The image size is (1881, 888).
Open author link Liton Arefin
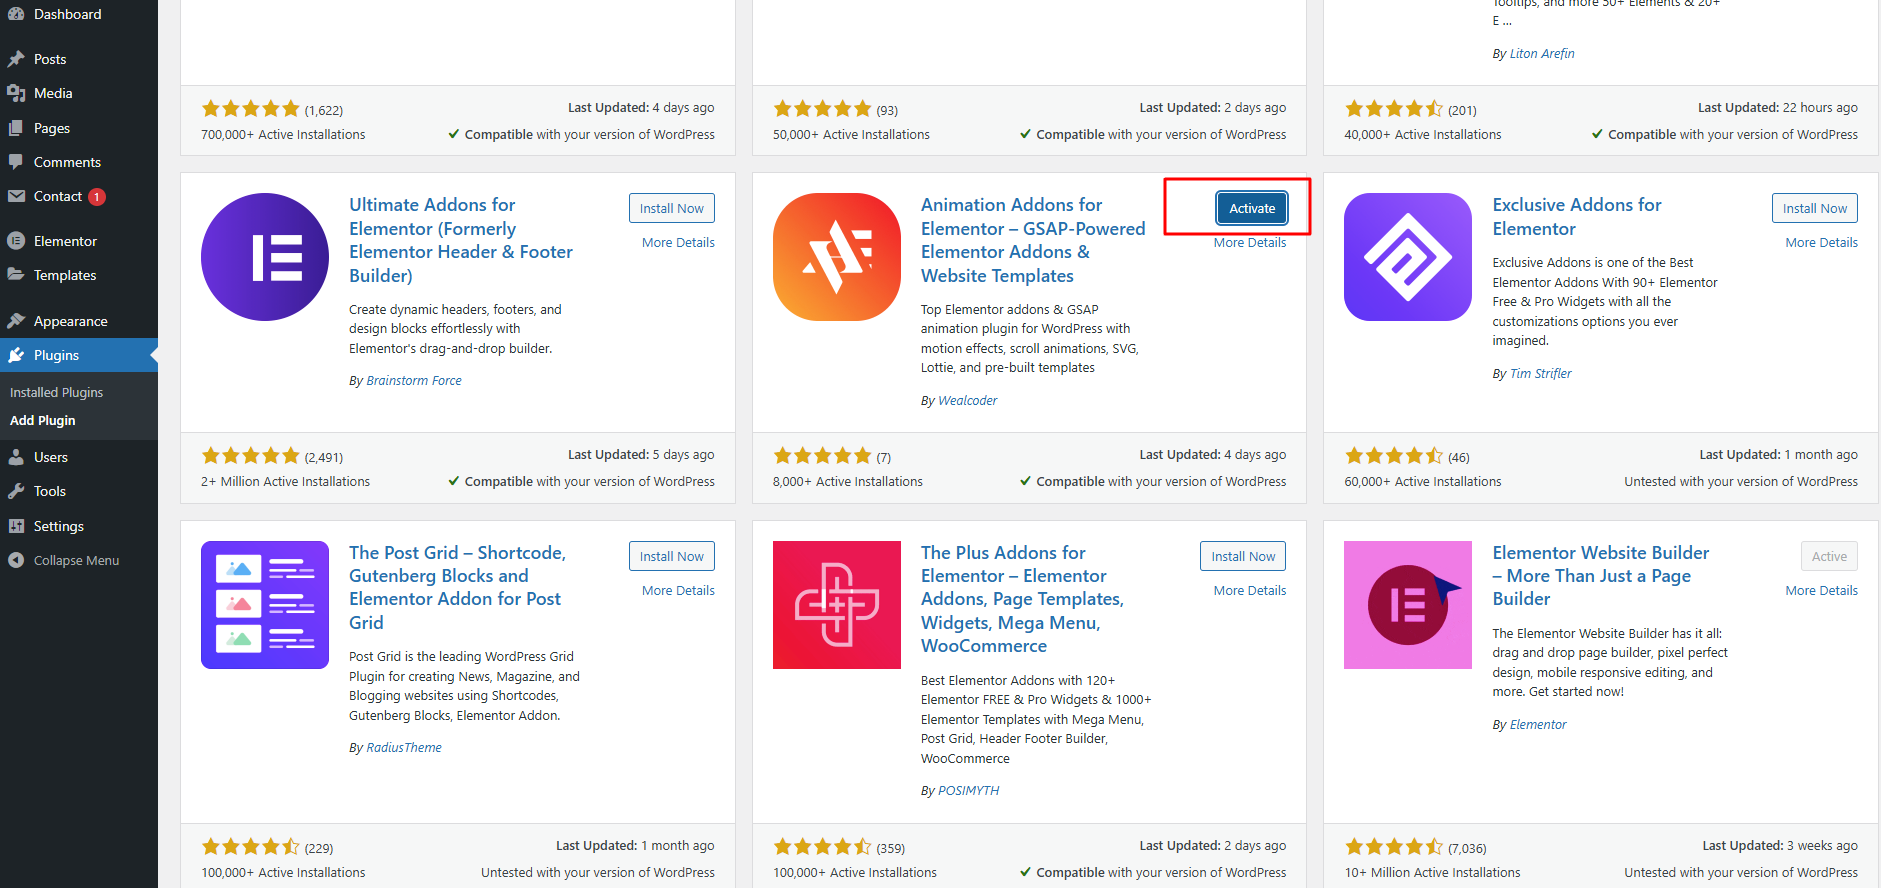pyautogui.click(x=1541, y=53)
